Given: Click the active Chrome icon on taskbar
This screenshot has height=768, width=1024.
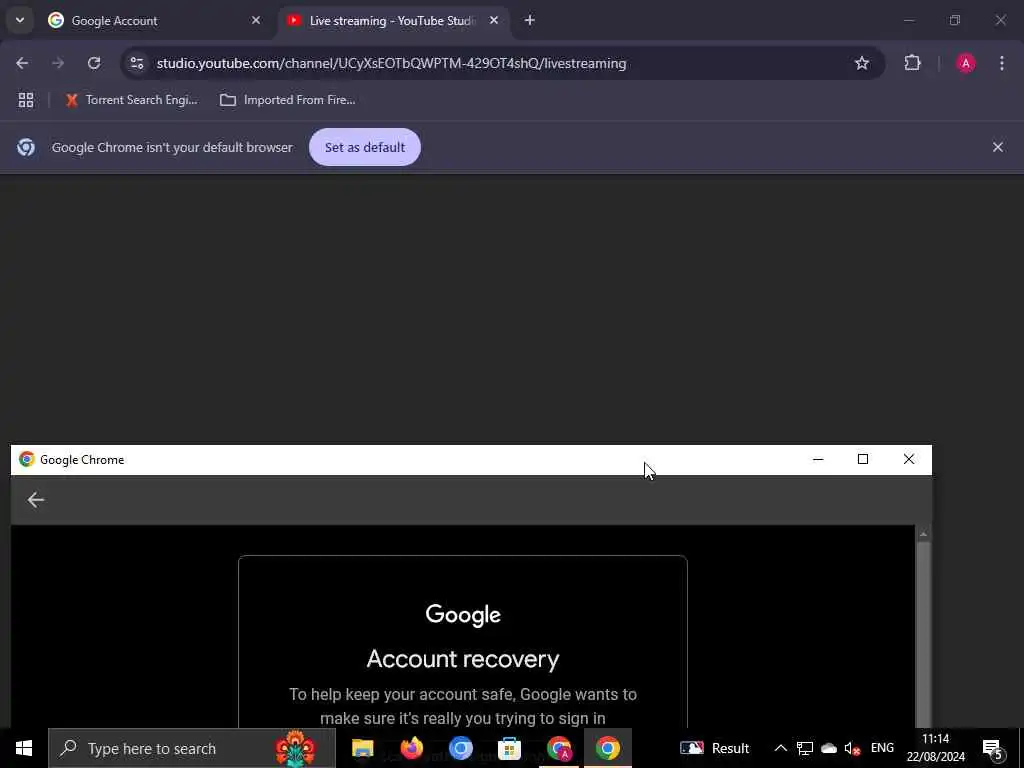Looking at the screenshot, I should (607, 748).
